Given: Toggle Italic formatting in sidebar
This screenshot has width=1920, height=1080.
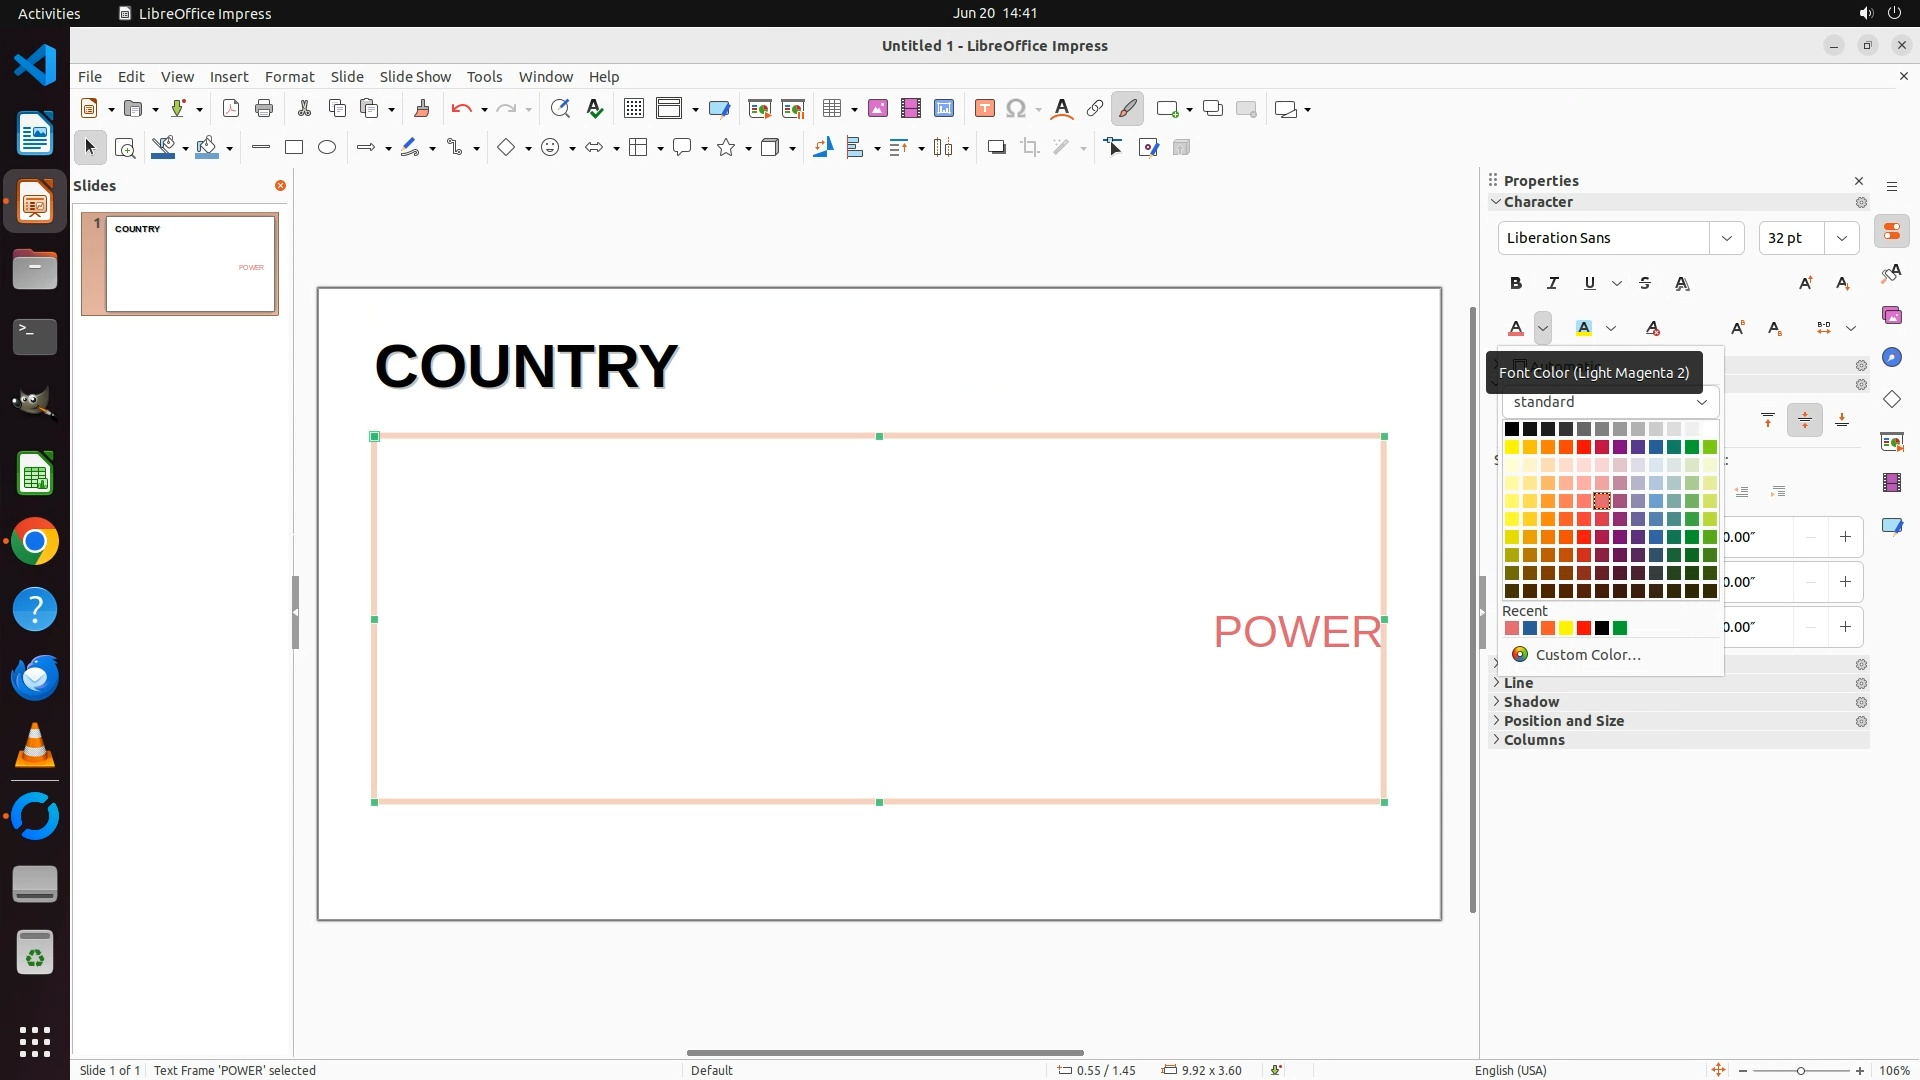Looking at the screenshot, I should (1553, 284).
